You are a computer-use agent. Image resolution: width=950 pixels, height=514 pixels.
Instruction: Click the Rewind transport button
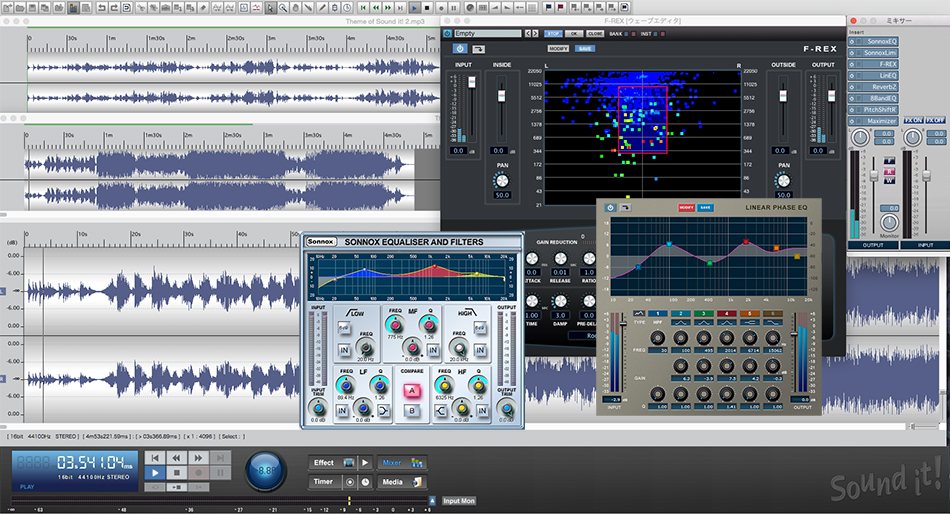pyautogui.click(x=177, y=457)
